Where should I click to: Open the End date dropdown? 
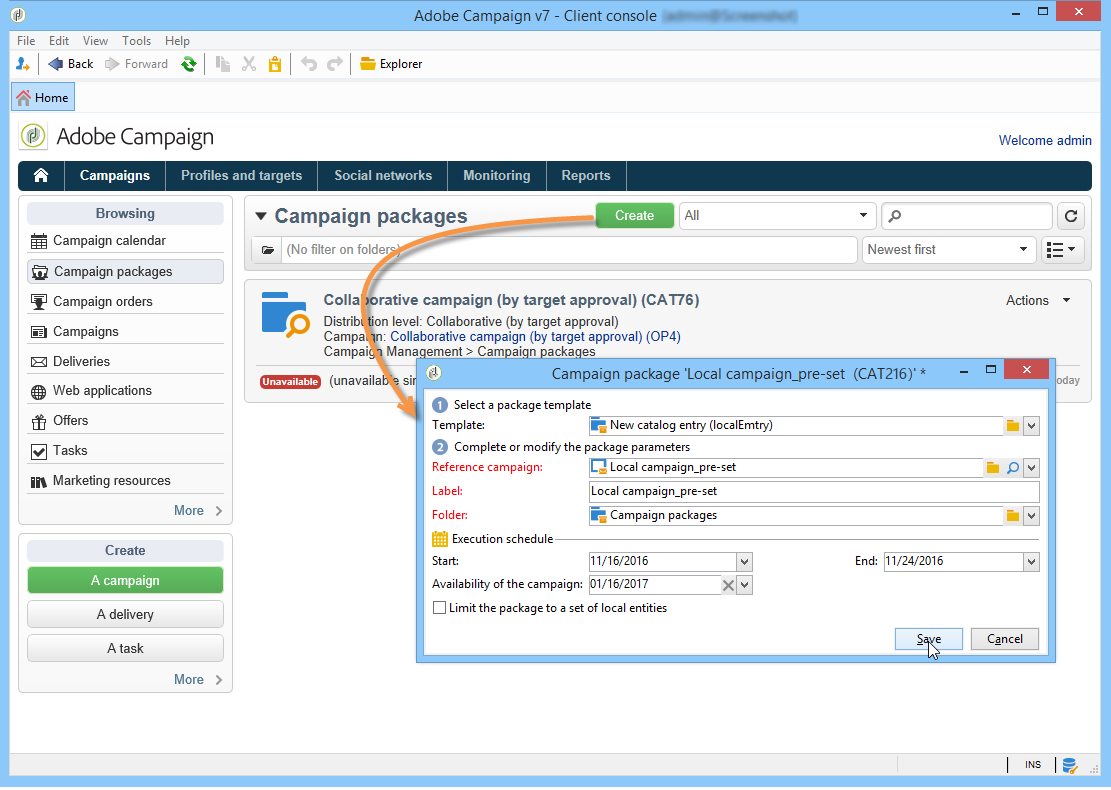point(1032,562)
